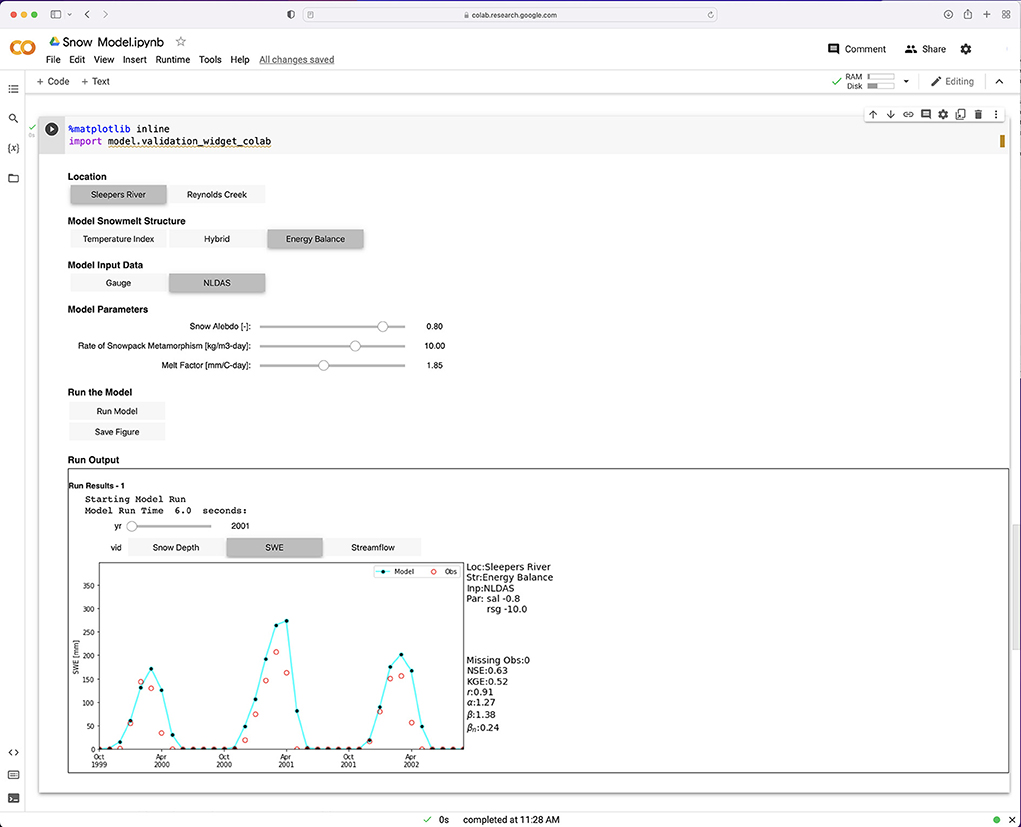The height and width of the screenshot is (827, 1021).
Task: Open the Files folder sidebar icon
Action: point(13,178)
